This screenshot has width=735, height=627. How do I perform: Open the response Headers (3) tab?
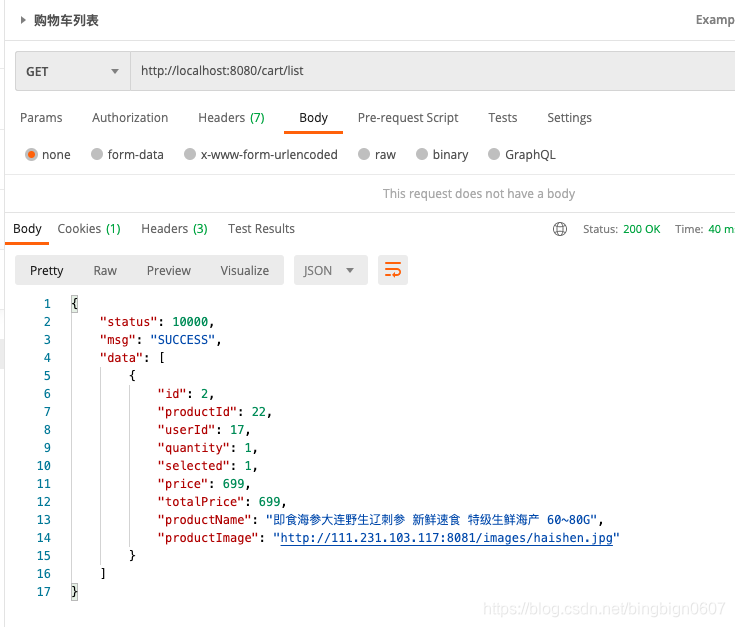pyautogui.click(x=174, y=229)
